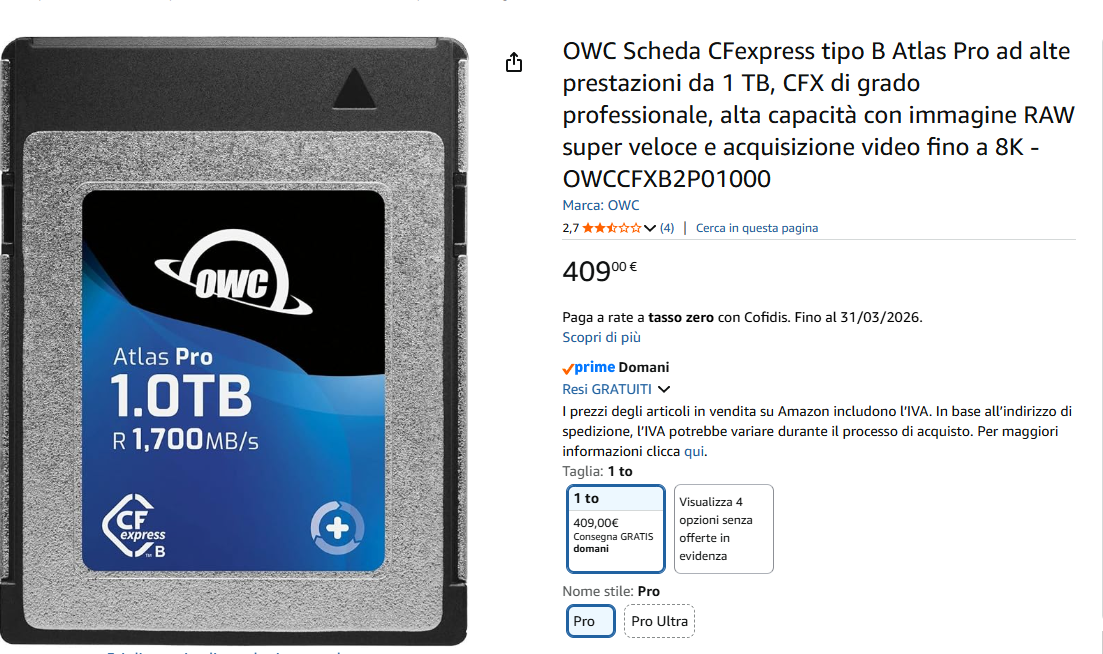Viewport: 1103px width, 654px height.
Task: Click the share icon beside product image
Action: (x=514, y=63)
